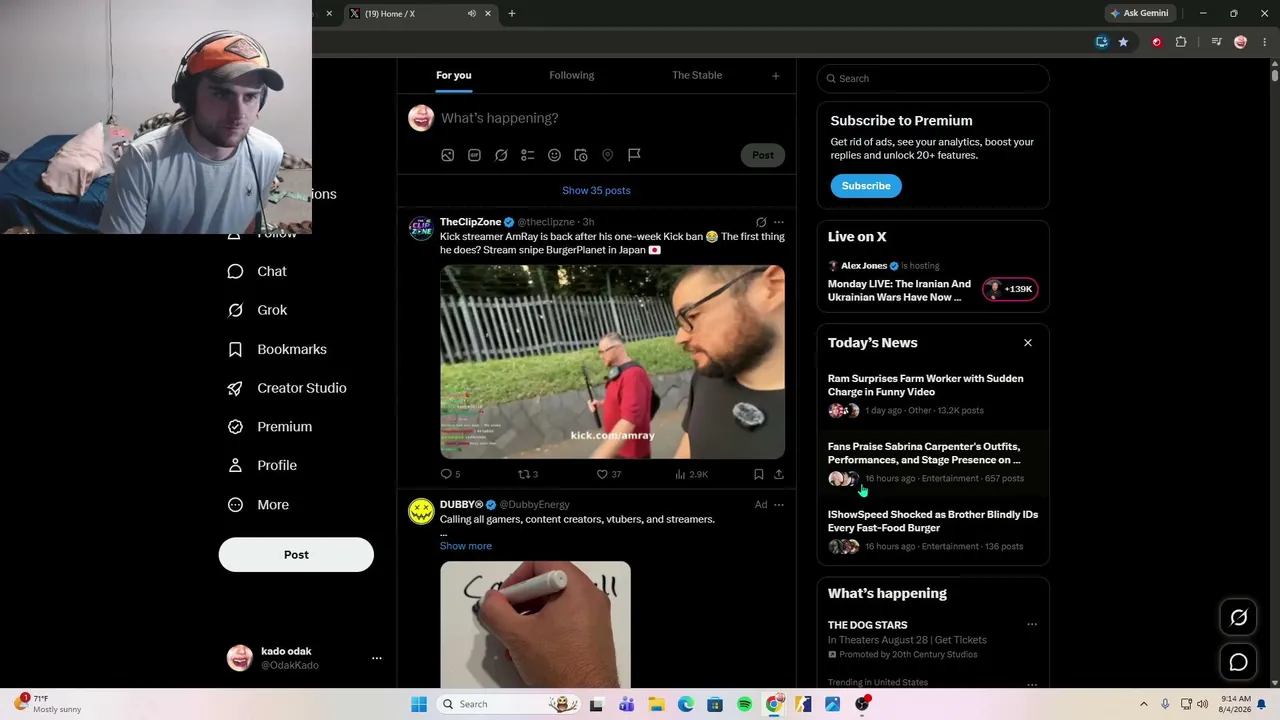
Task: Open the floating chat messages button
Action: 1238,662
